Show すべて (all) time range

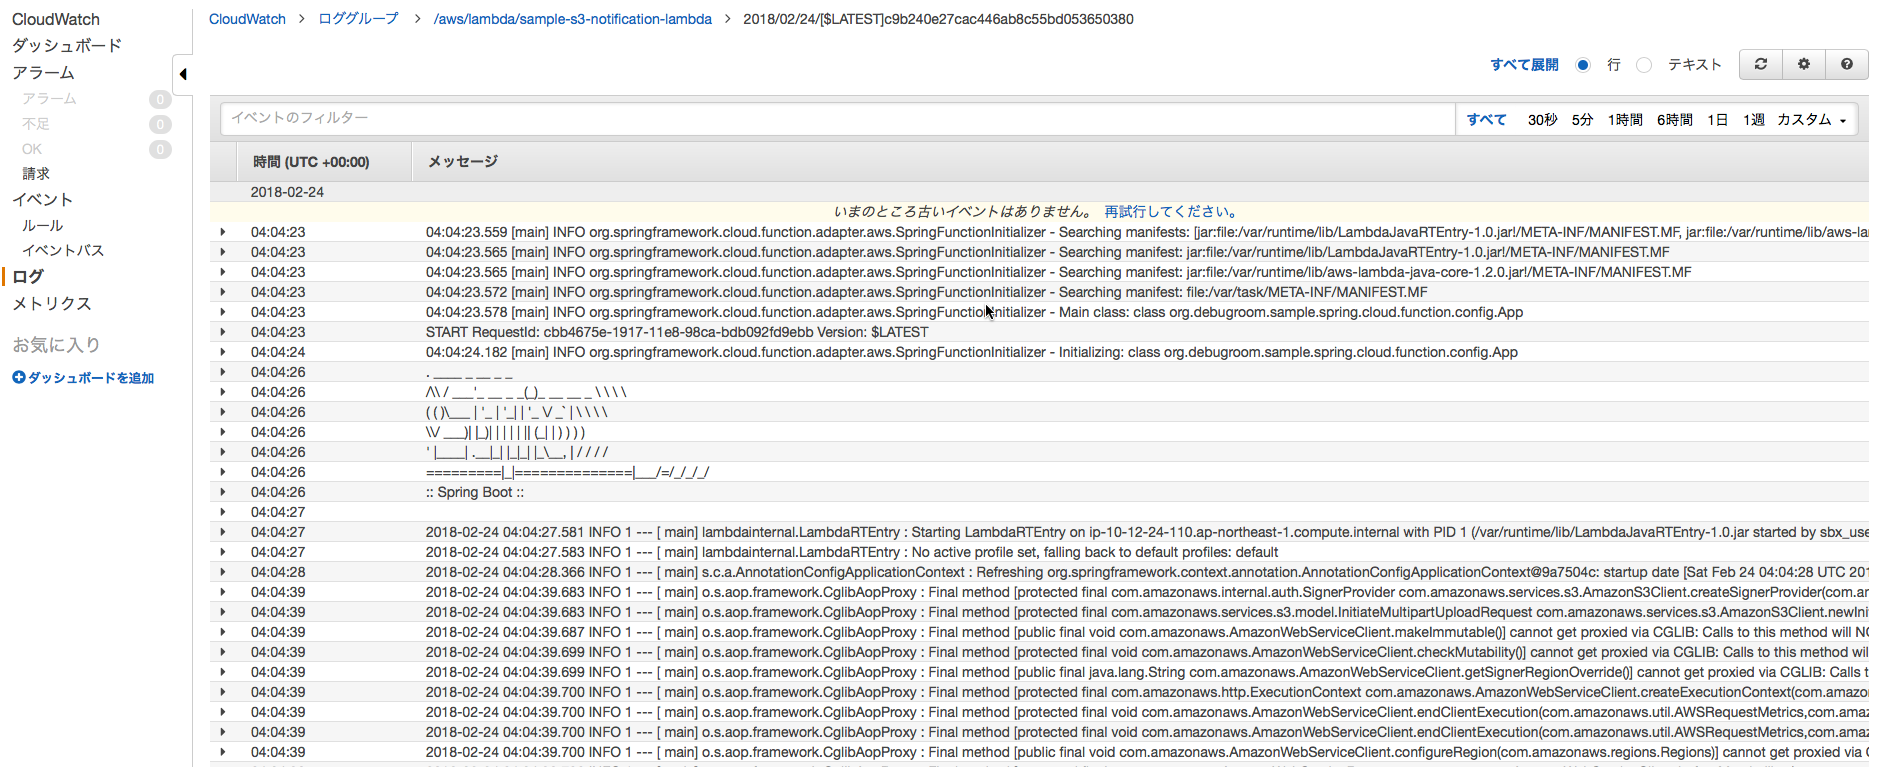[1486, 119]
